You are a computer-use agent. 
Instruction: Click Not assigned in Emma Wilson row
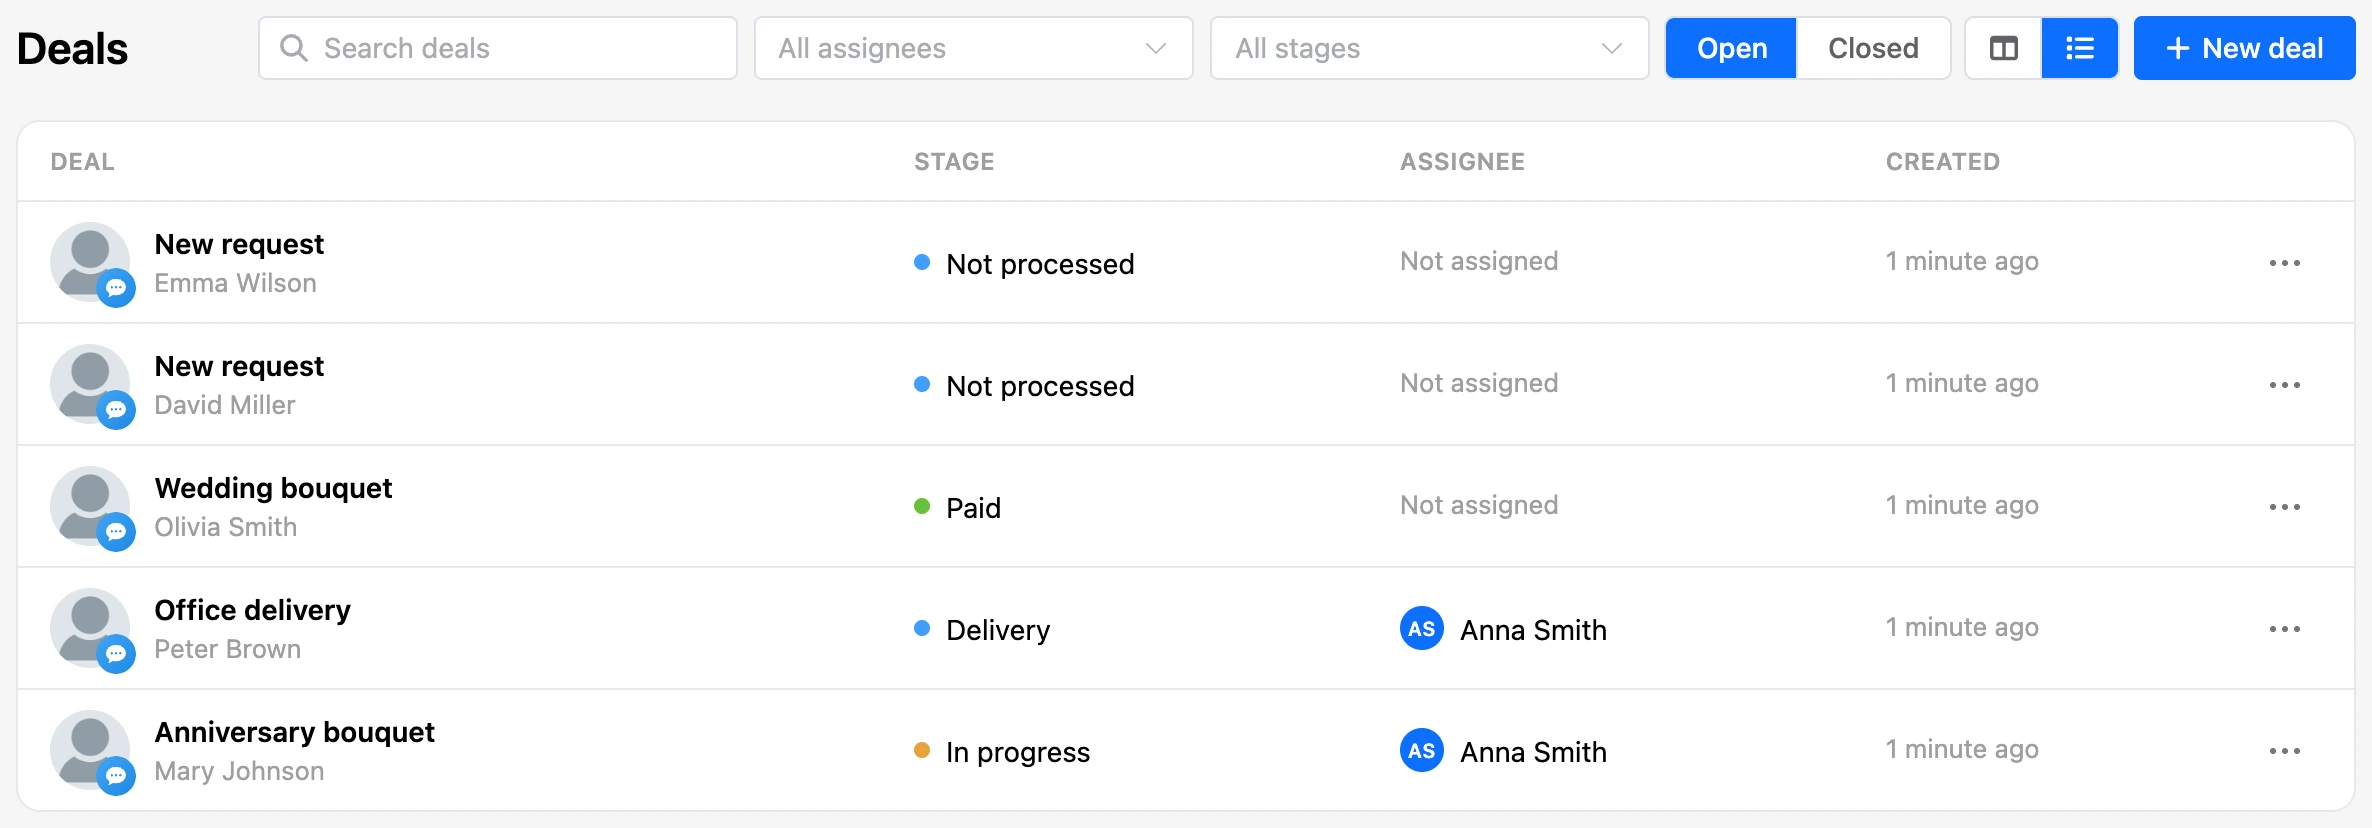coord(1479,261)
